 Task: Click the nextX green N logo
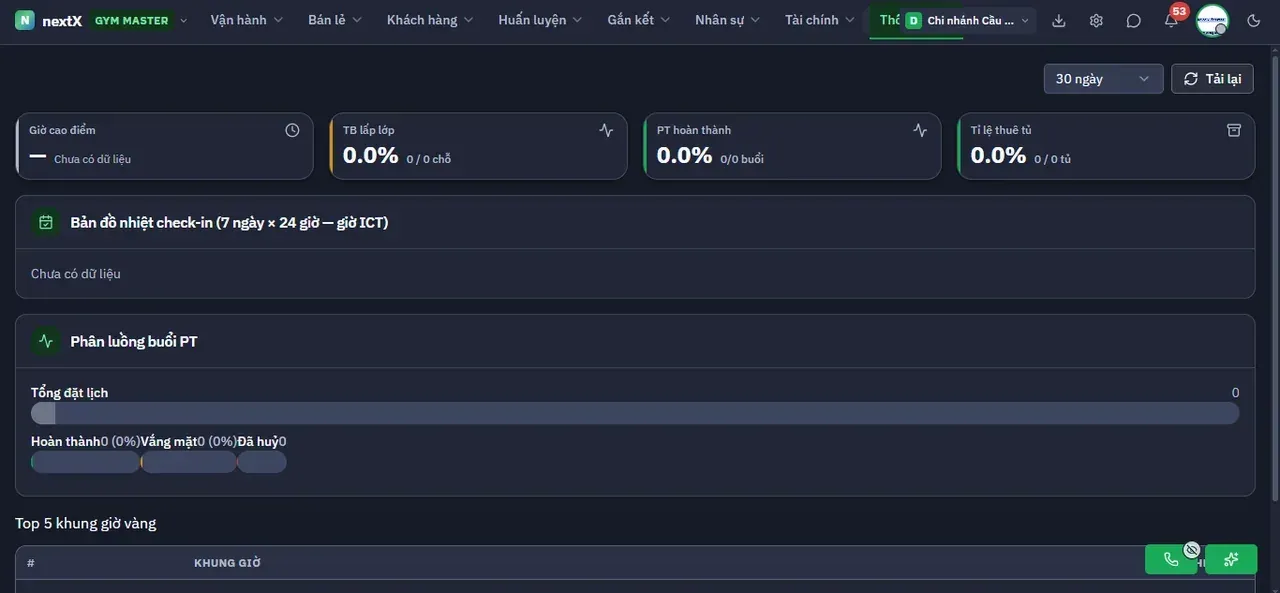coord(25,20)
